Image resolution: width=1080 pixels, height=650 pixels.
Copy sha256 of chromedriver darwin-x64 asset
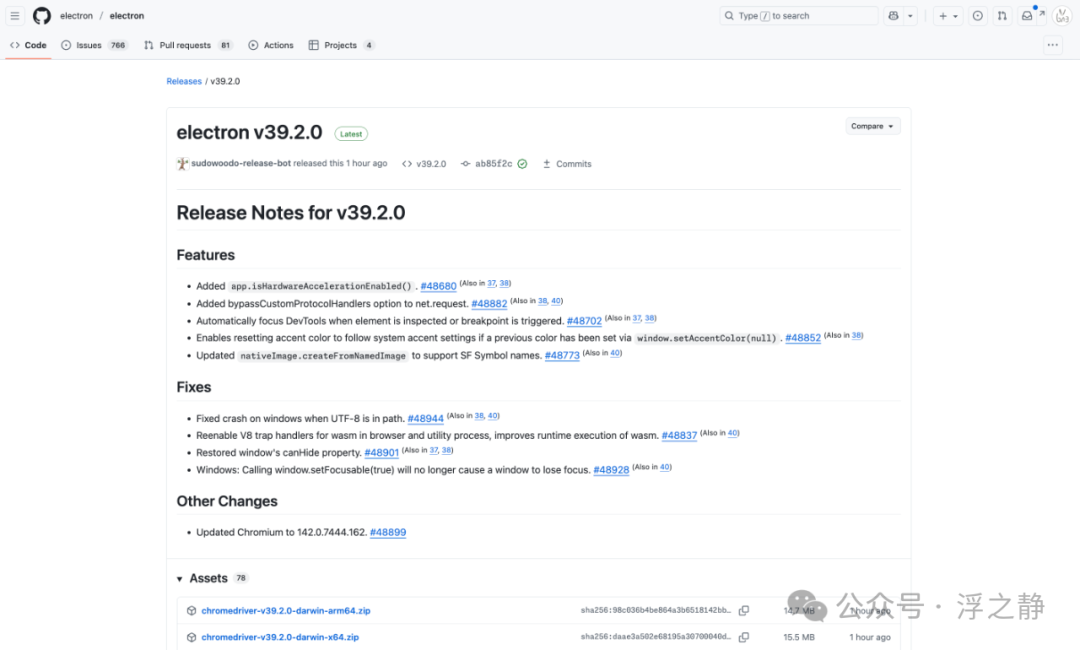(744, 638)
